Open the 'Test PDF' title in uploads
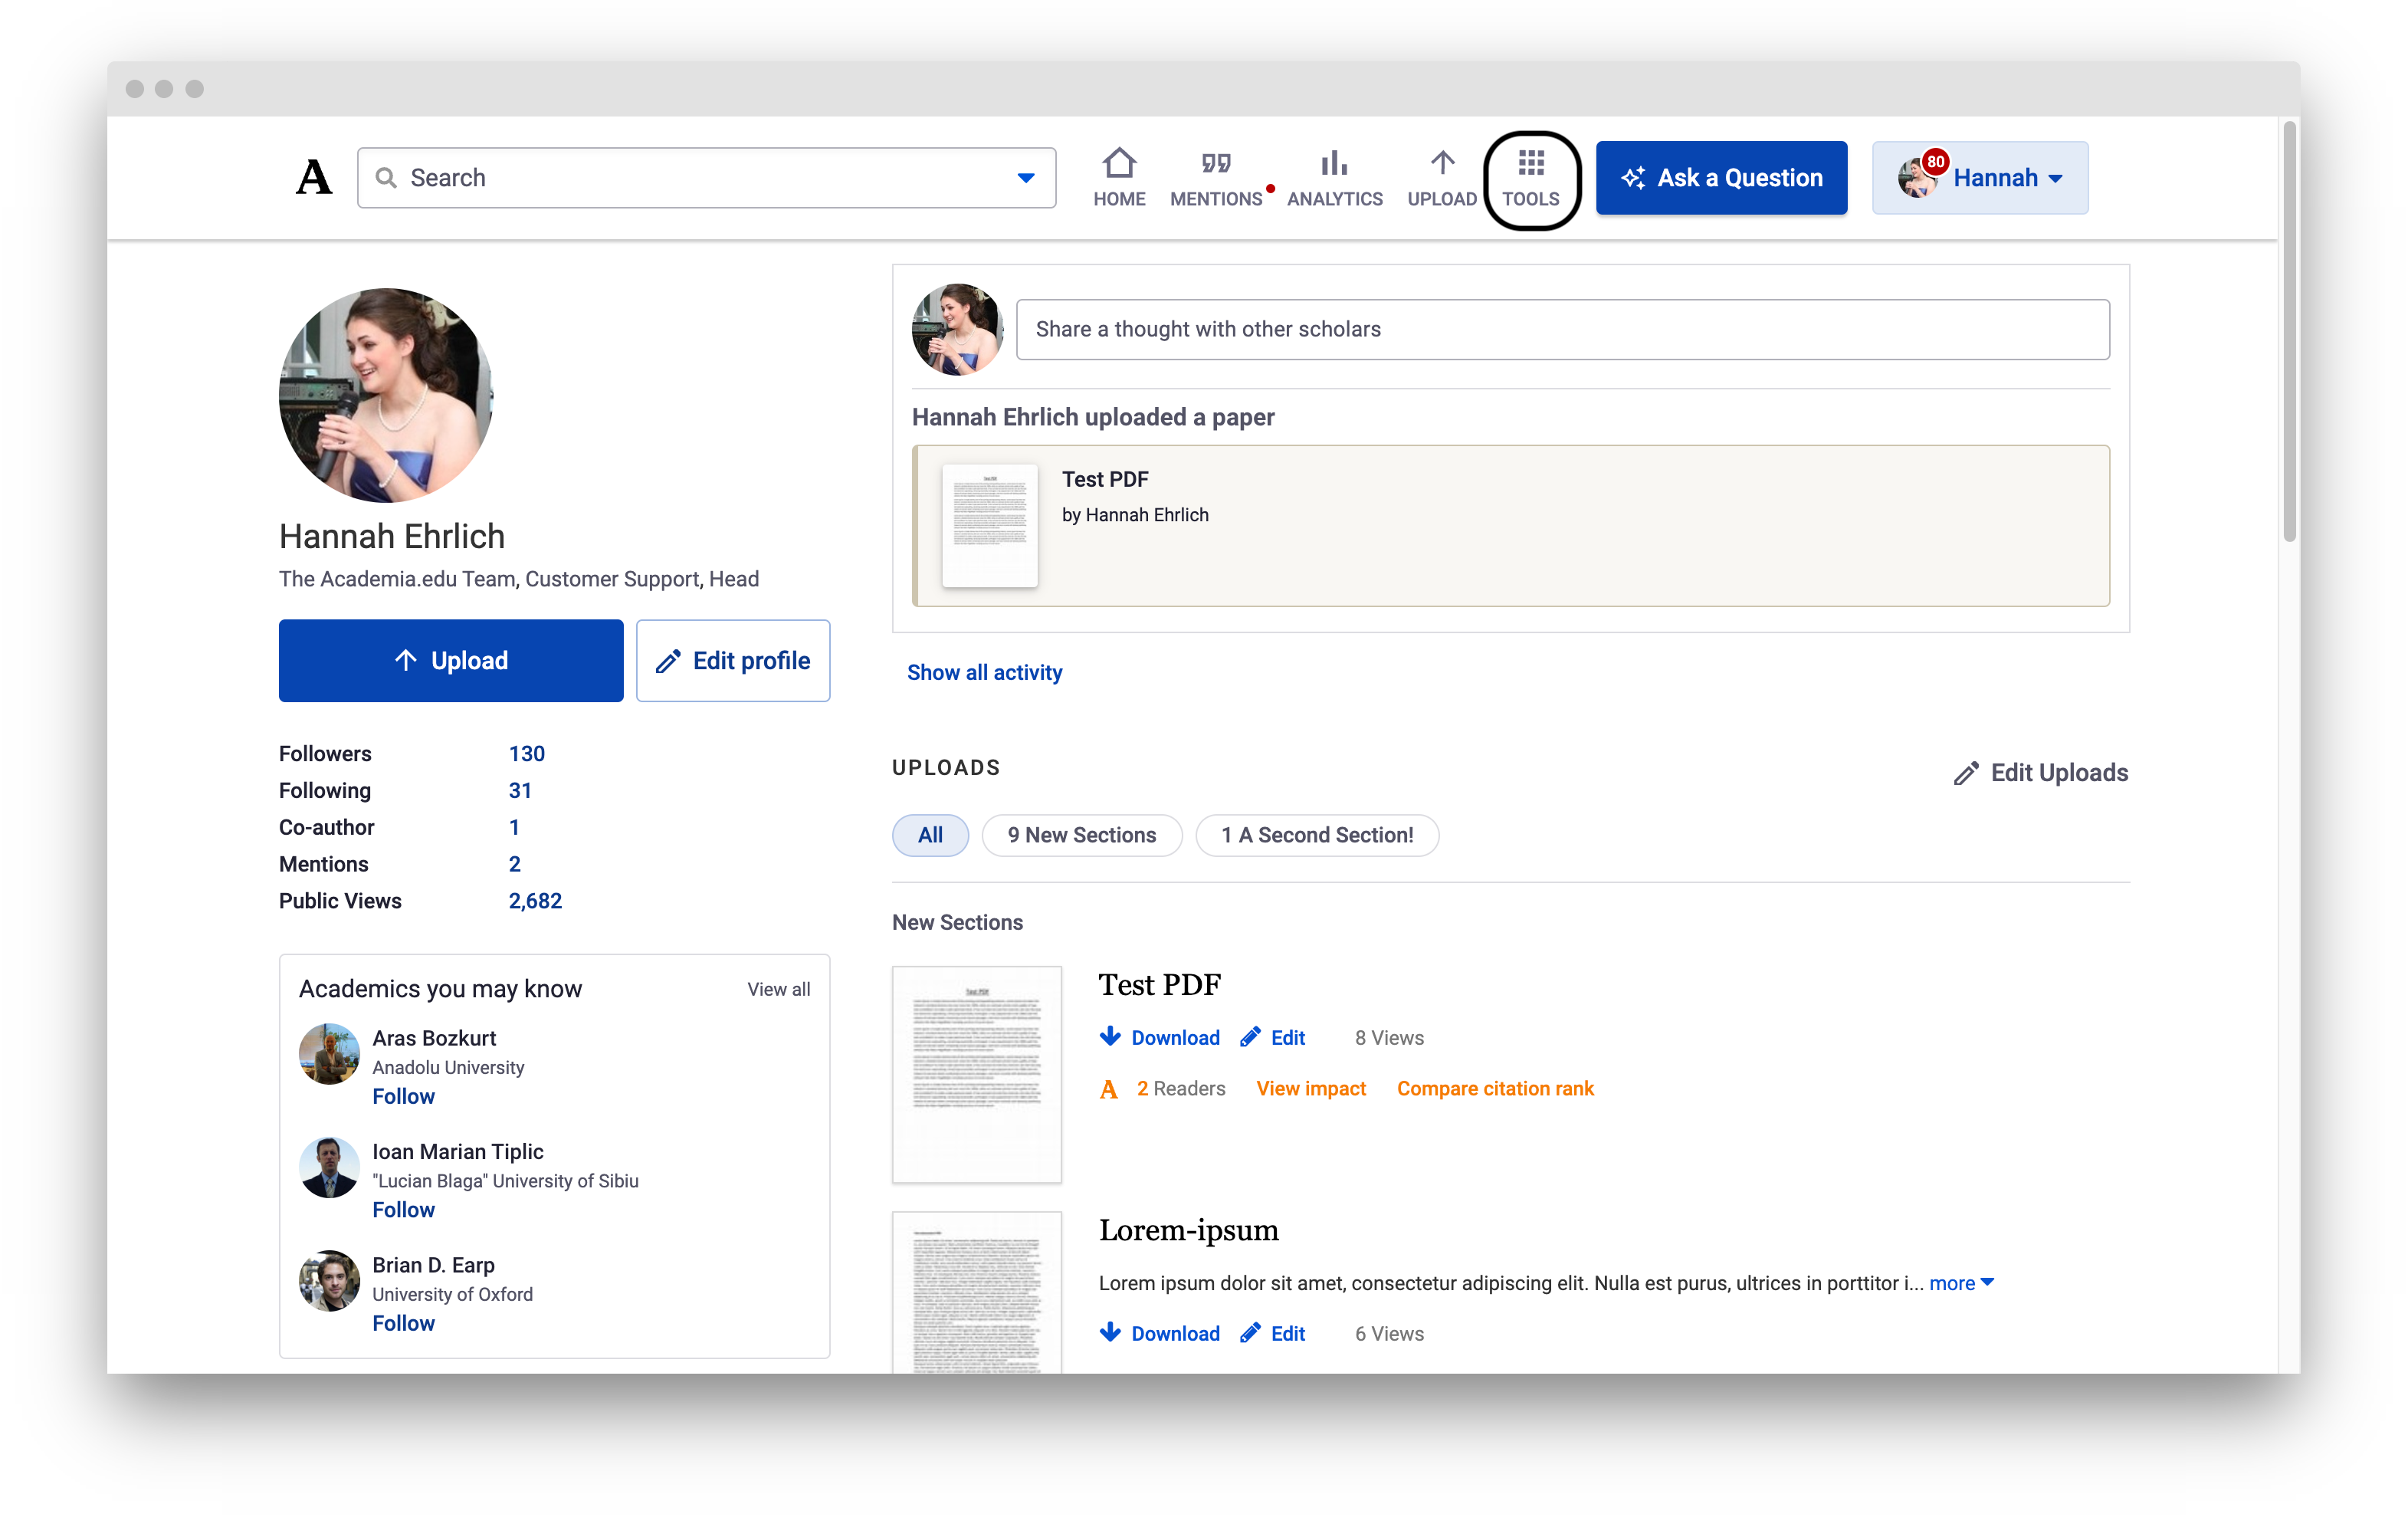This screenshot has height=1527, width=2408. [1160, 985]
